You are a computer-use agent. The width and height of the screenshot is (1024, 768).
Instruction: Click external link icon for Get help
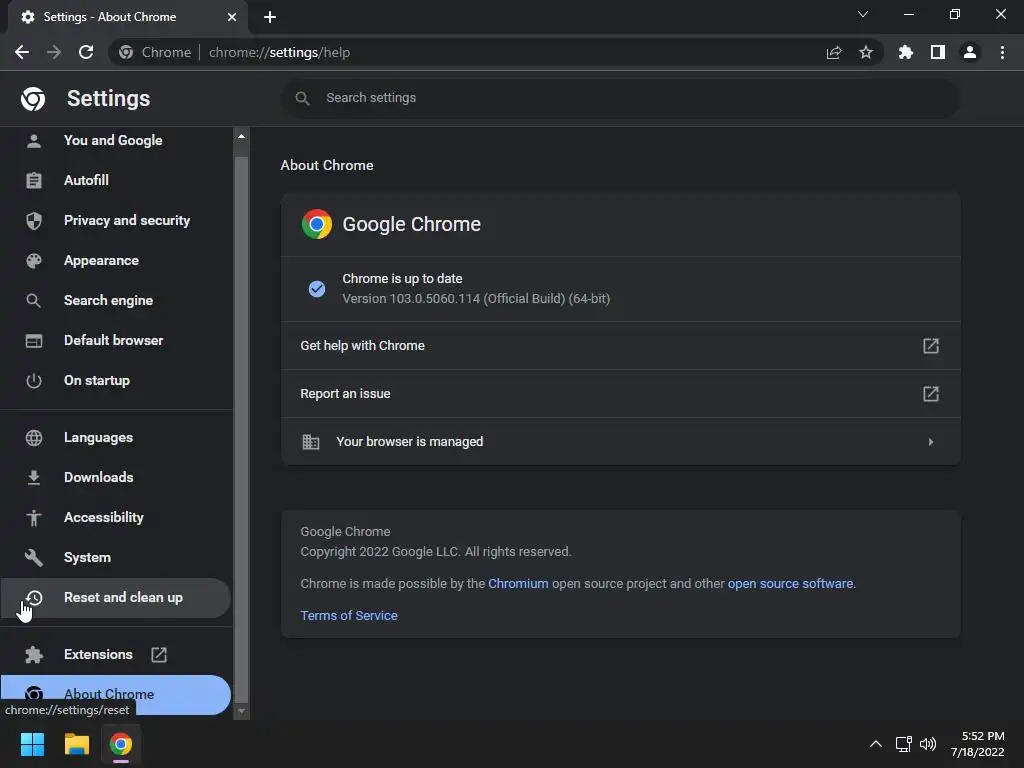tap(931, 345)
